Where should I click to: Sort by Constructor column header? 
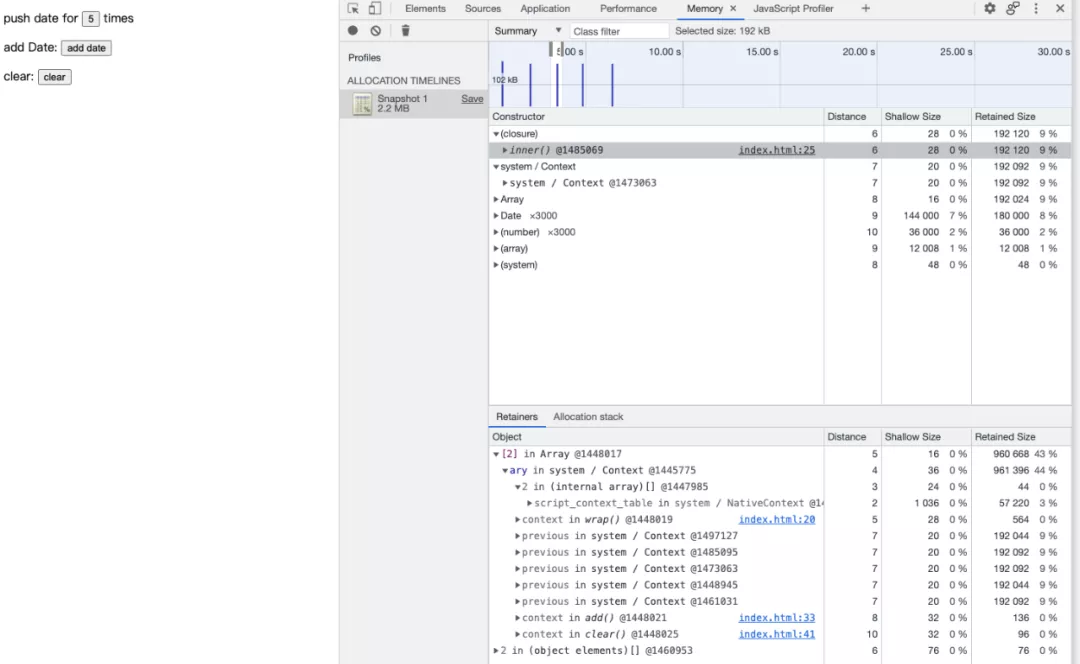tap(656, 116)
